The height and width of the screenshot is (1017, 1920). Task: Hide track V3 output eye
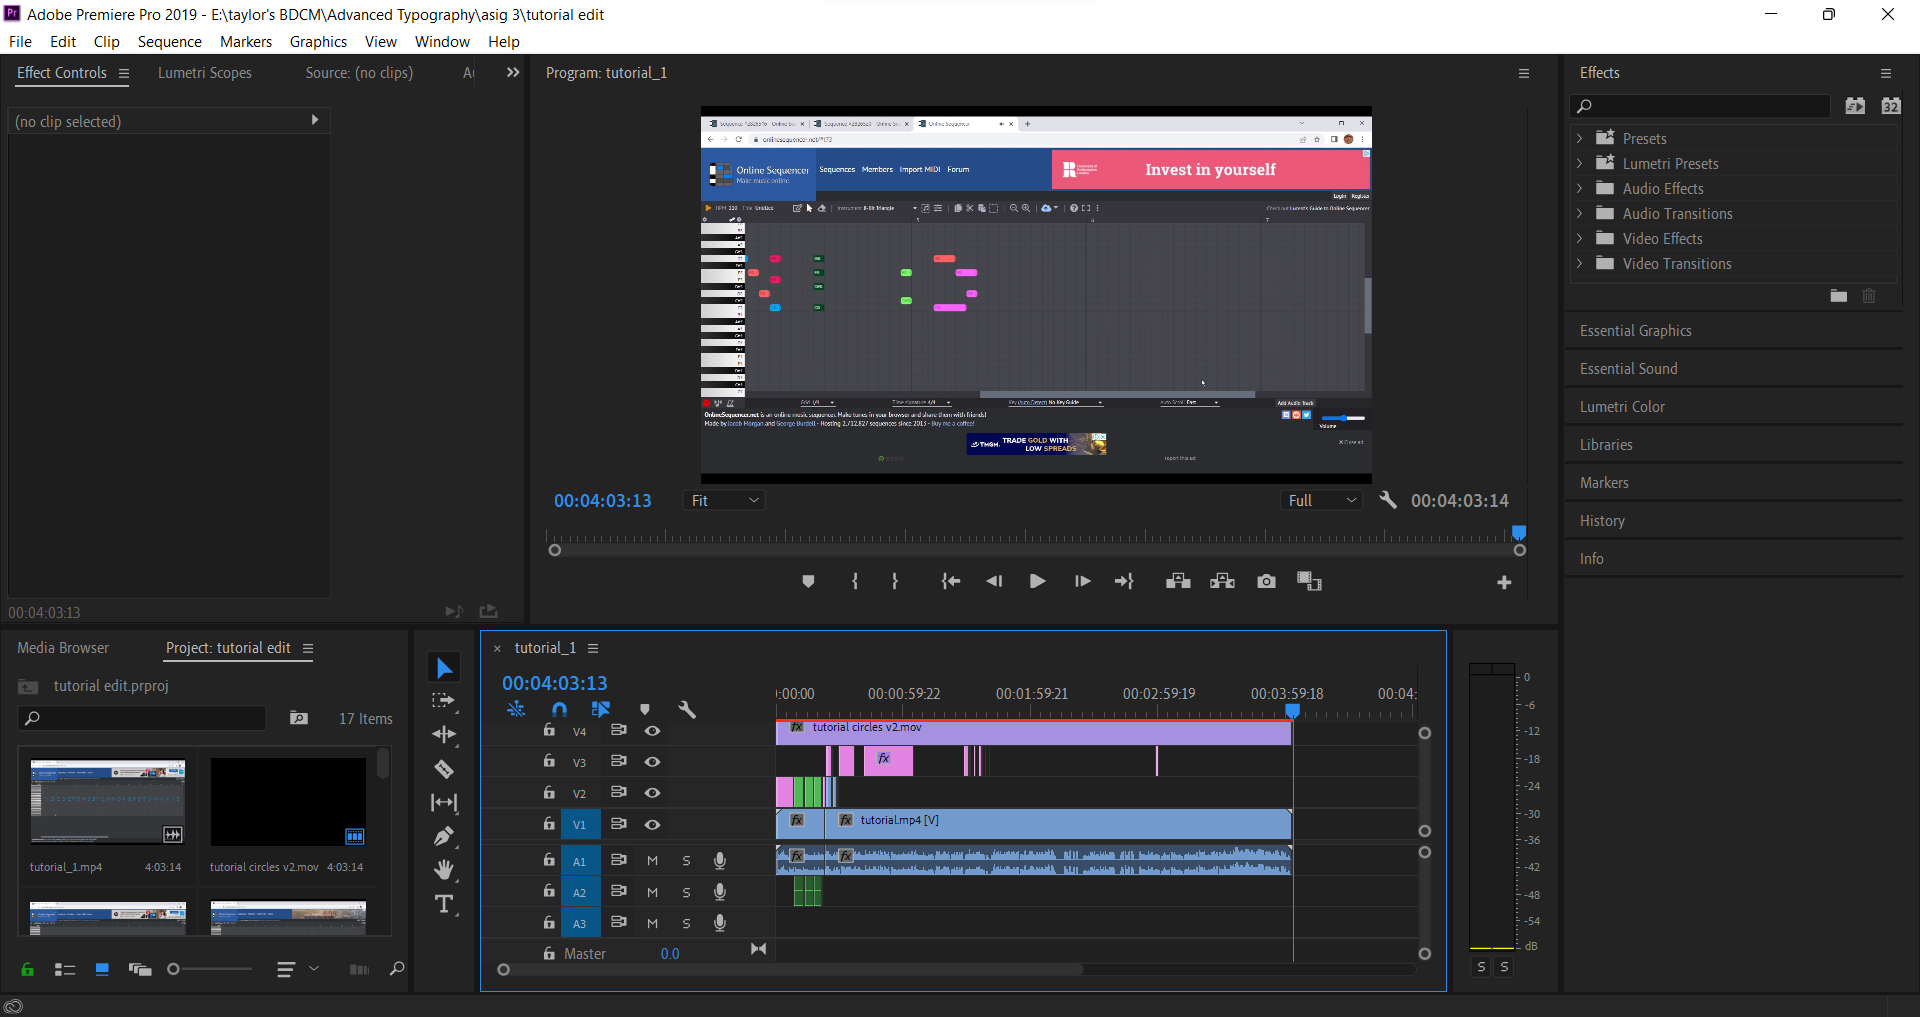tap(652, 762)
